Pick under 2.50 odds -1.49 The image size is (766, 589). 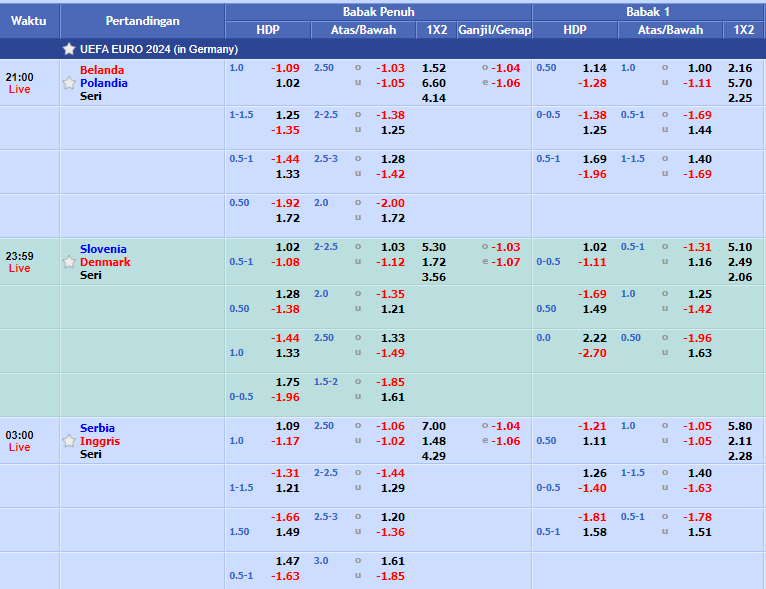coord(390,353)
